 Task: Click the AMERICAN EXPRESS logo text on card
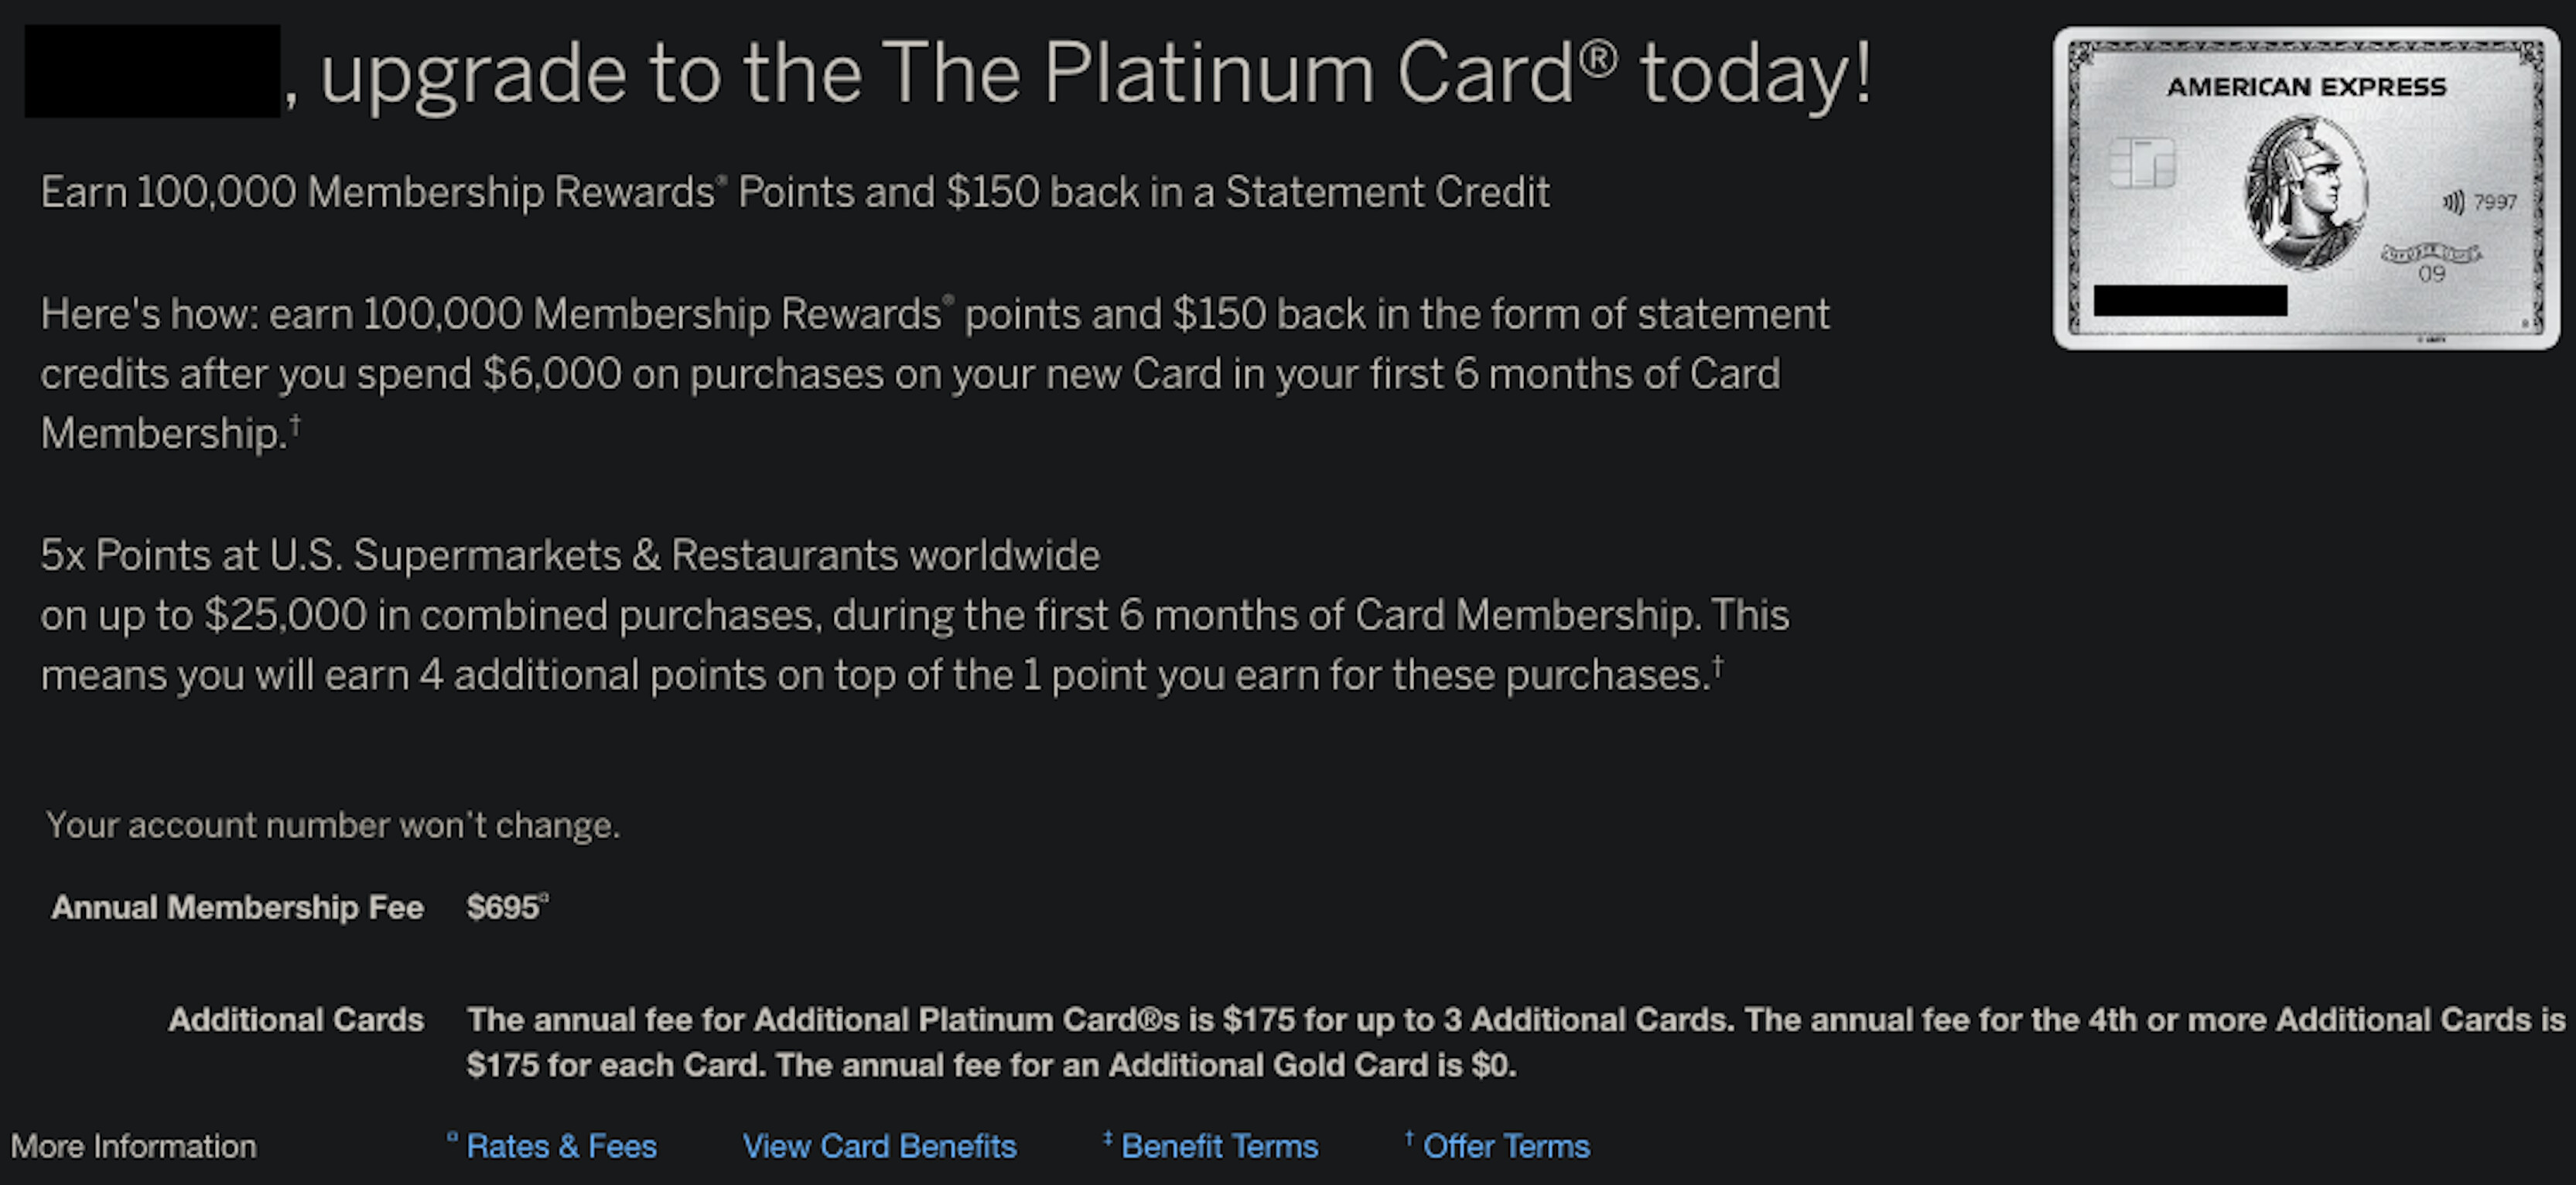click(2306, 88)
